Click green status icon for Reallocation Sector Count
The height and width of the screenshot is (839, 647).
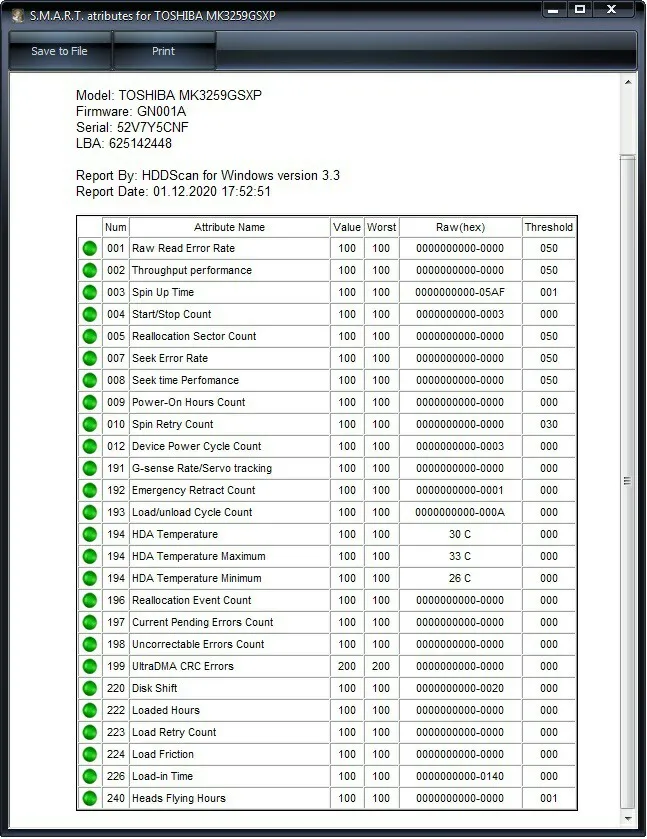(90, 336)
